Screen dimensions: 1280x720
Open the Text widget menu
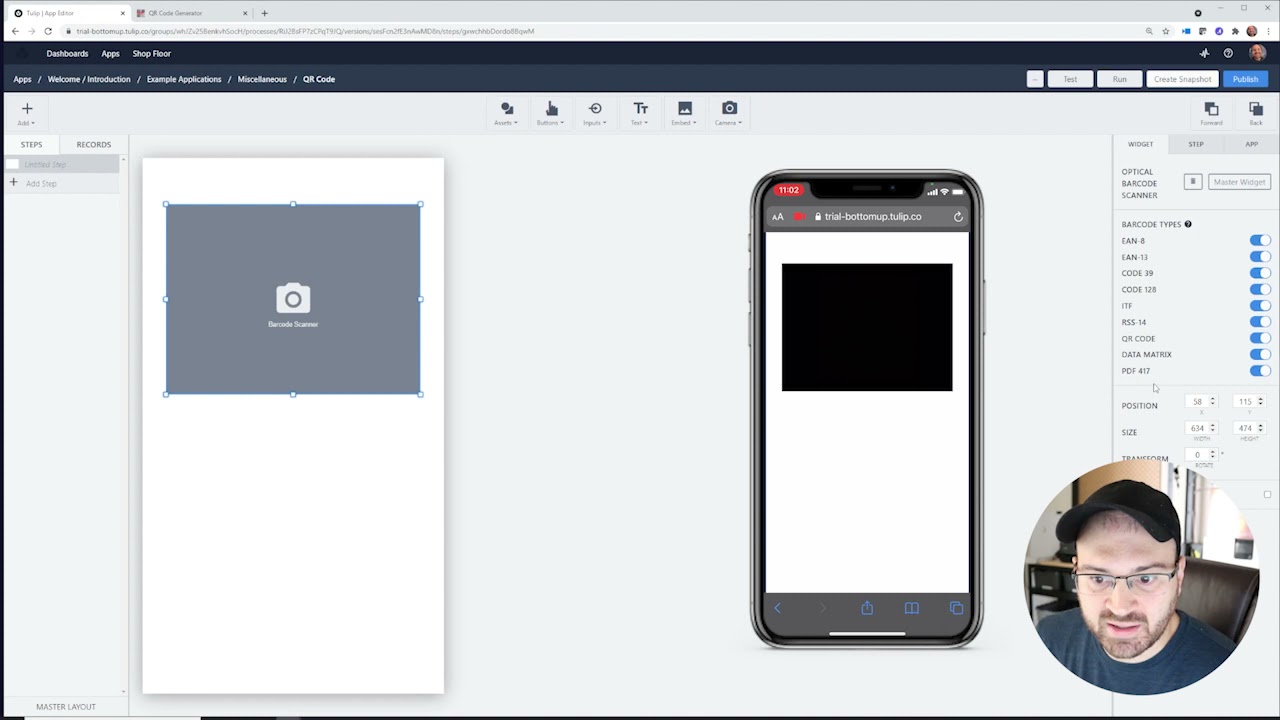640,113
